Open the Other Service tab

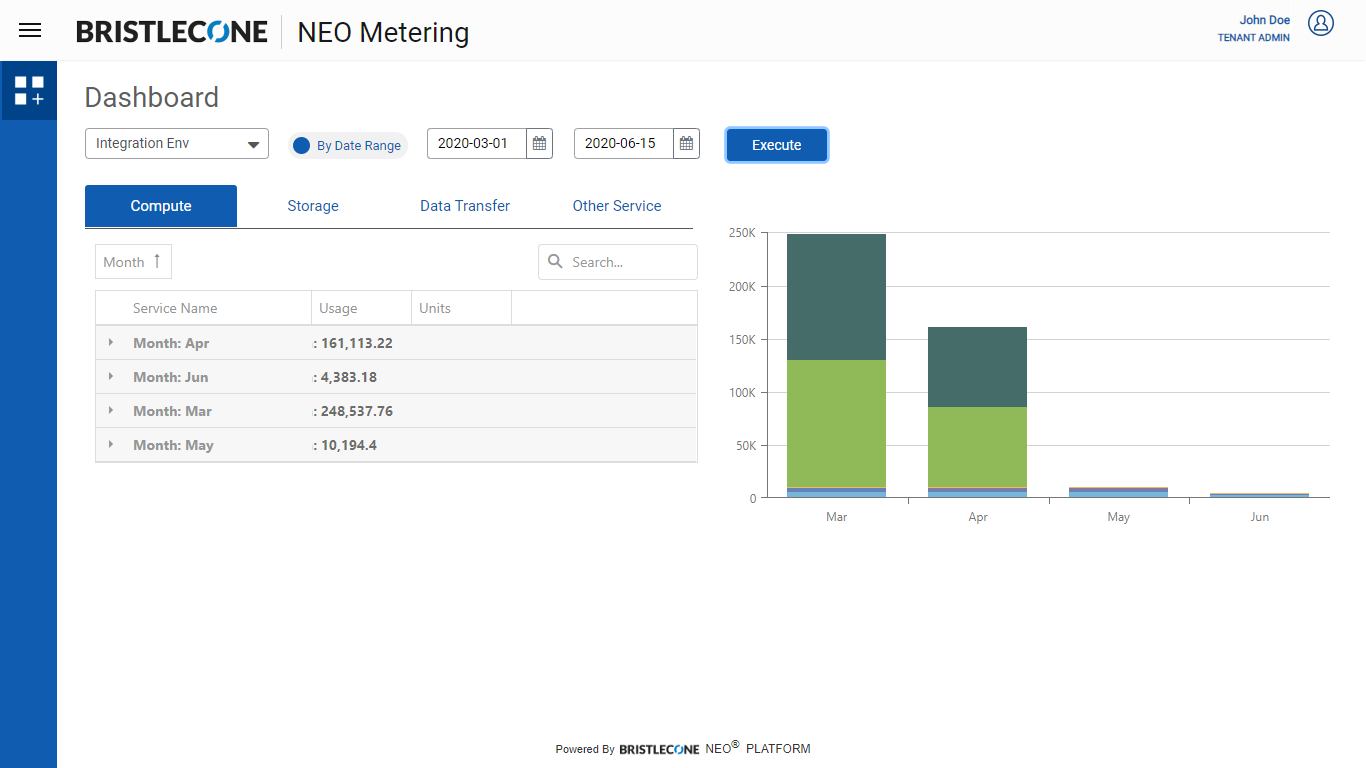click(x=617, y=206)
